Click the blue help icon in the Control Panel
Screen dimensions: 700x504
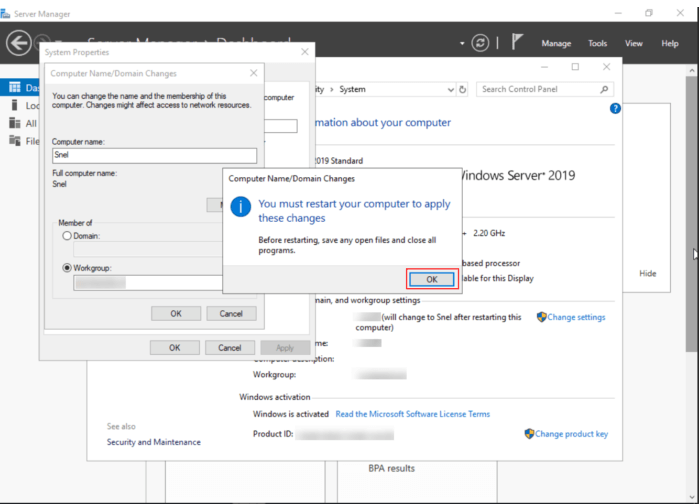615,108
